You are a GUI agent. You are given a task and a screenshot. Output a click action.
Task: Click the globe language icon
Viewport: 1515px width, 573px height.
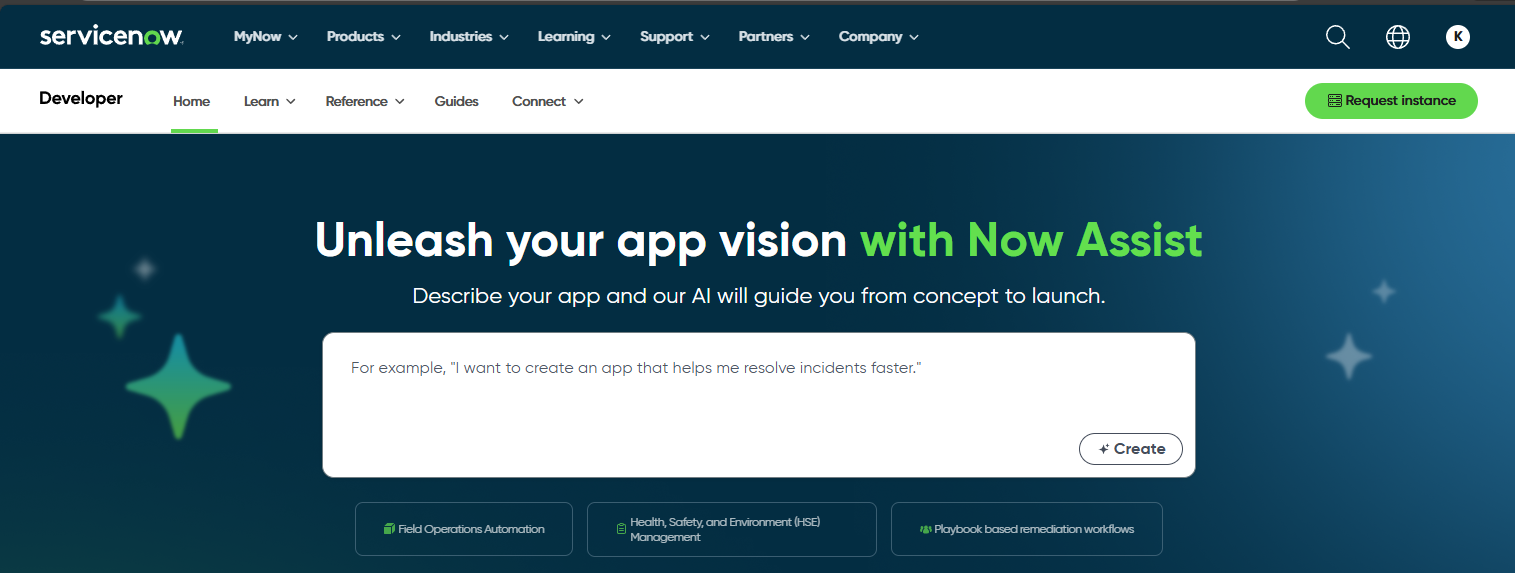[1397, 37]
